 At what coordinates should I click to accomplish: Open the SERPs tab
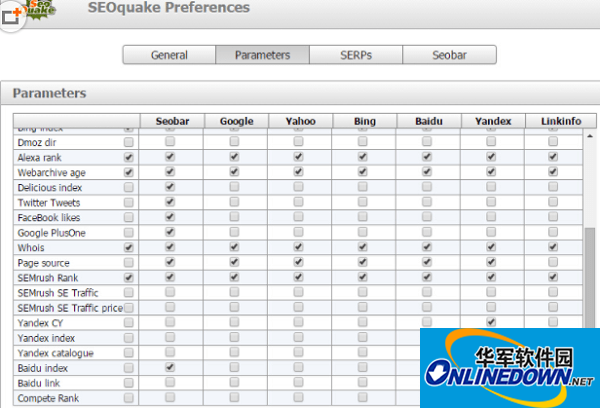356,55
